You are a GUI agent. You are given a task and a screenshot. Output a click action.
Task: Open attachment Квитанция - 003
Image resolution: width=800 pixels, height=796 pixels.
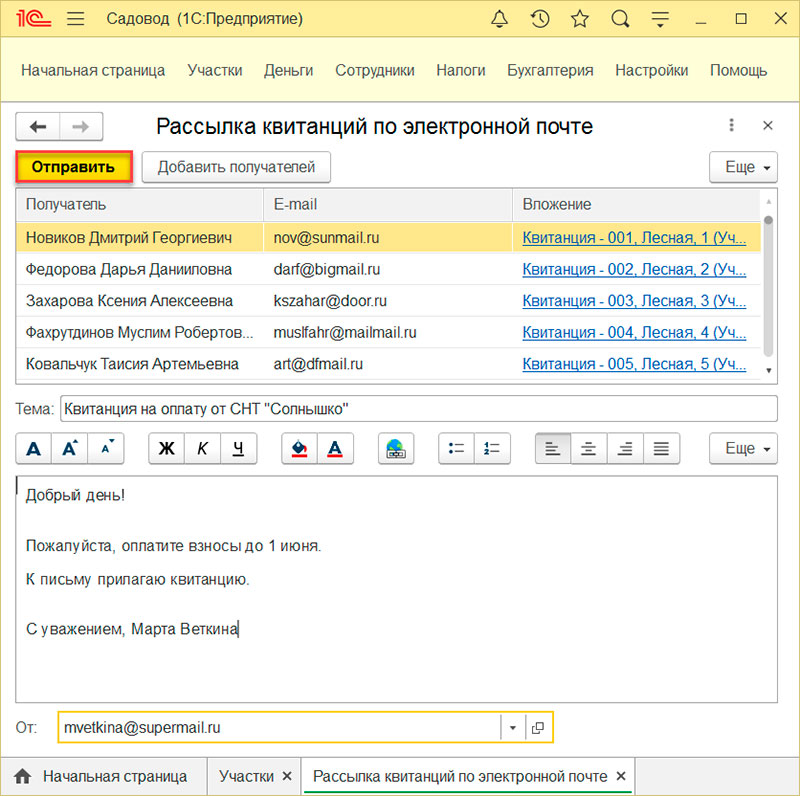coord(634,301)
